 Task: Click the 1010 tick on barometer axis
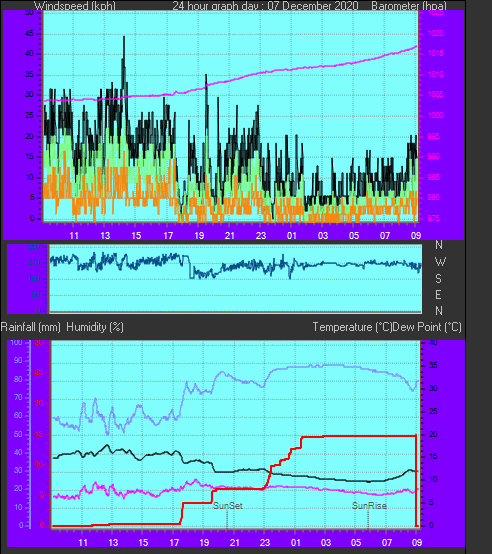(435, 75)
